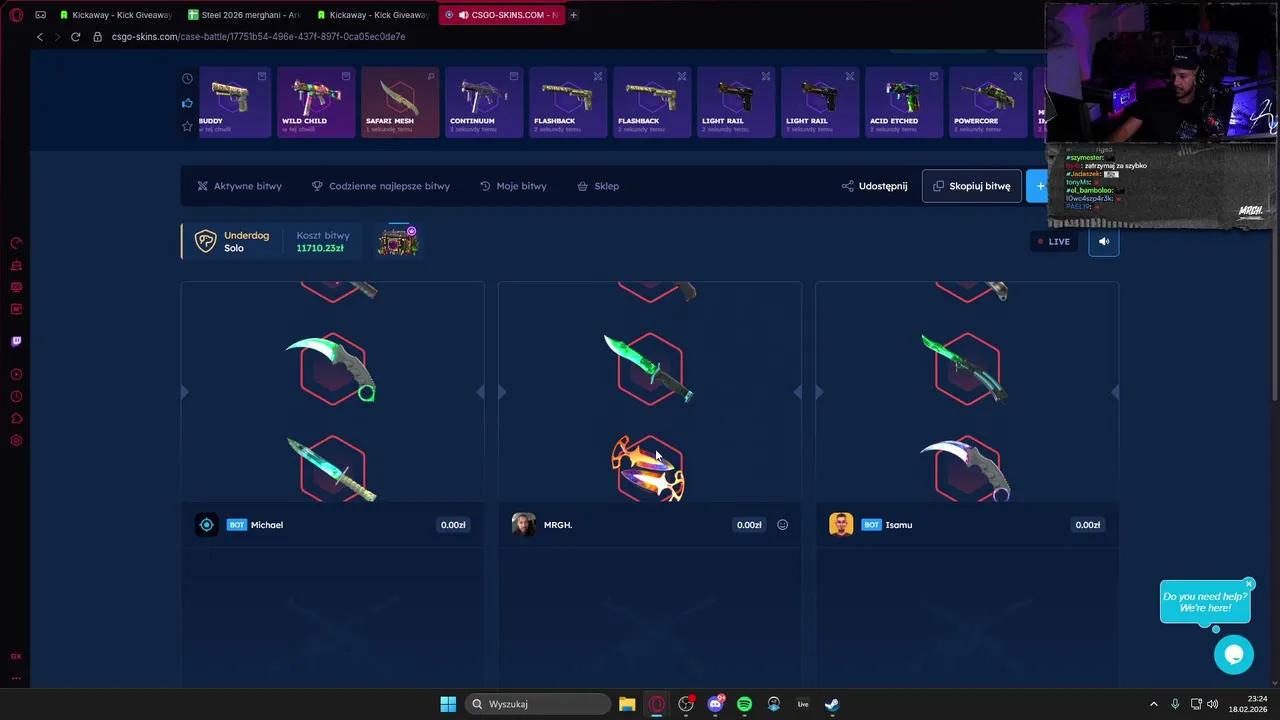Switch to the Steel 2026 merghani tab
The width and height of the screenshot is (1280, 720).
[x=245, y=15]
